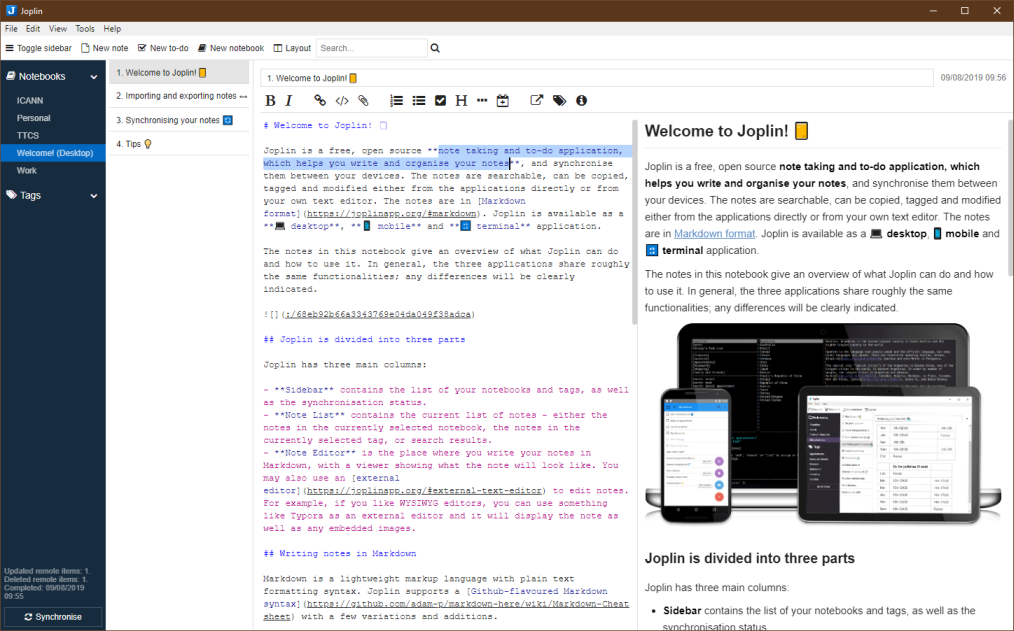Collapse the Tags section chevron
Screen dimensions: 1014x631
point(94,195)
